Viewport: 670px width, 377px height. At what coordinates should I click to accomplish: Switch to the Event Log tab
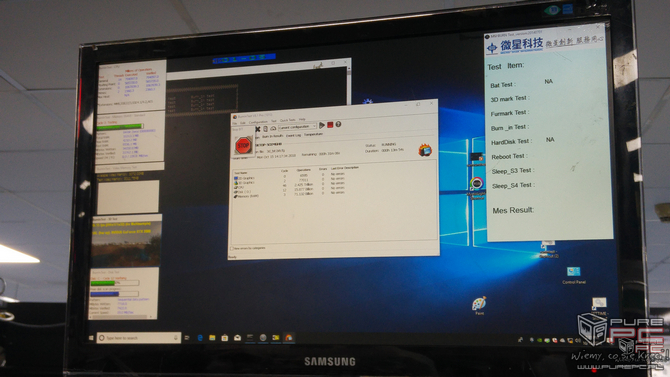coord(293,135)
